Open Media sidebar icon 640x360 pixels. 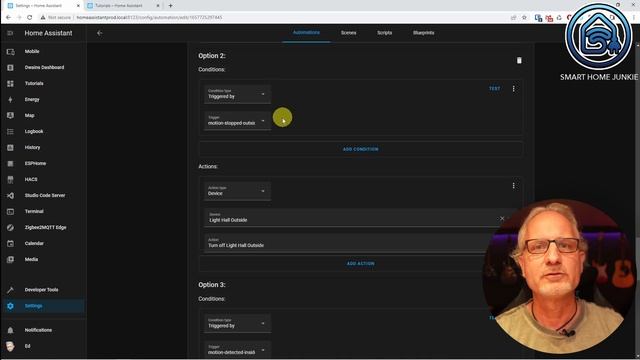(x=11, y=260)
